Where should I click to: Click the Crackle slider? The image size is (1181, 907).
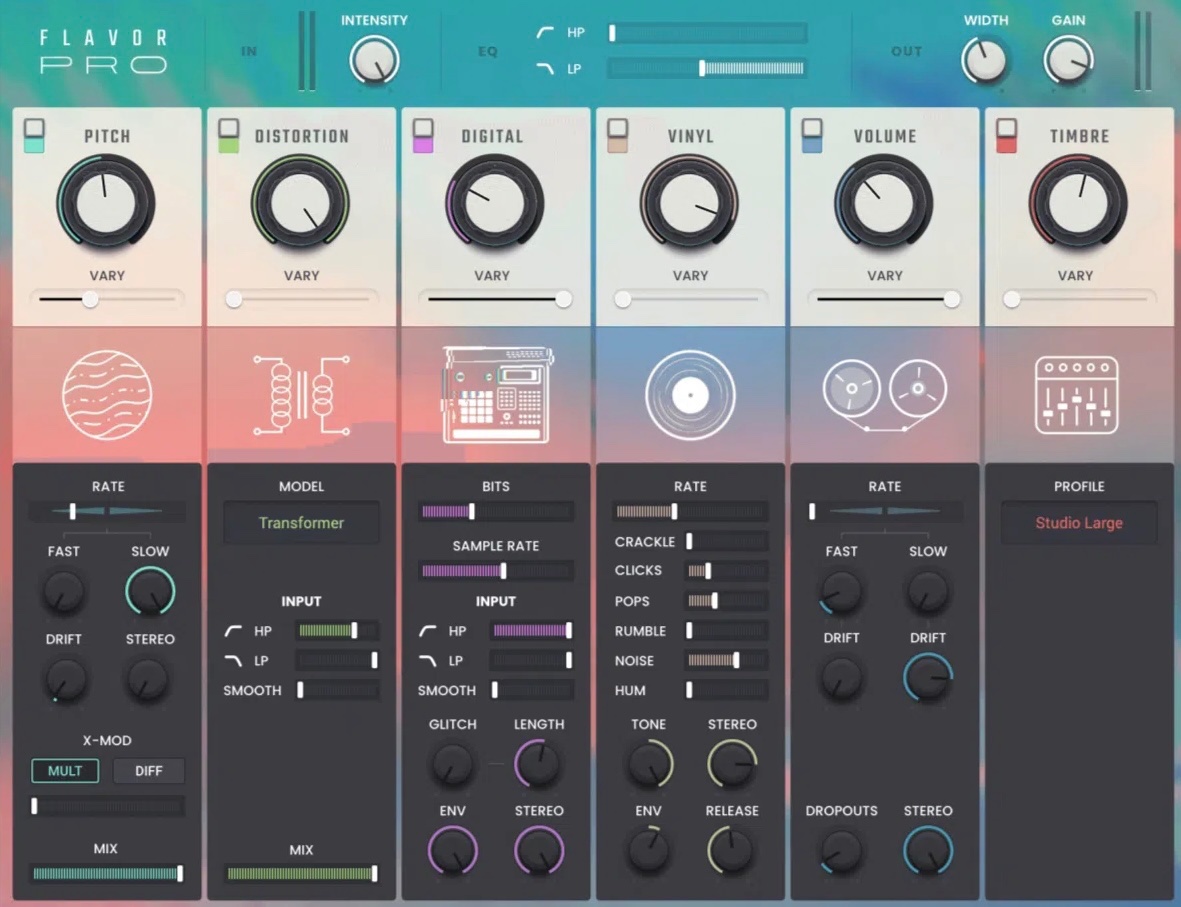726,541
